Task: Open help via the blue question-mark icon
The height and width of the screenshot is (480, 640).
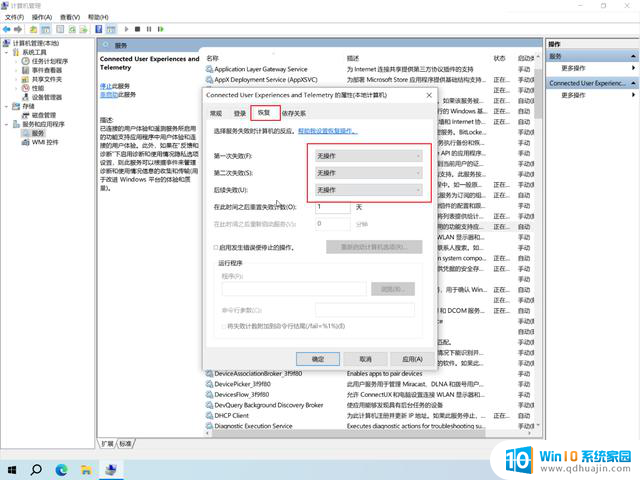Action: click(x=98, y=29)
